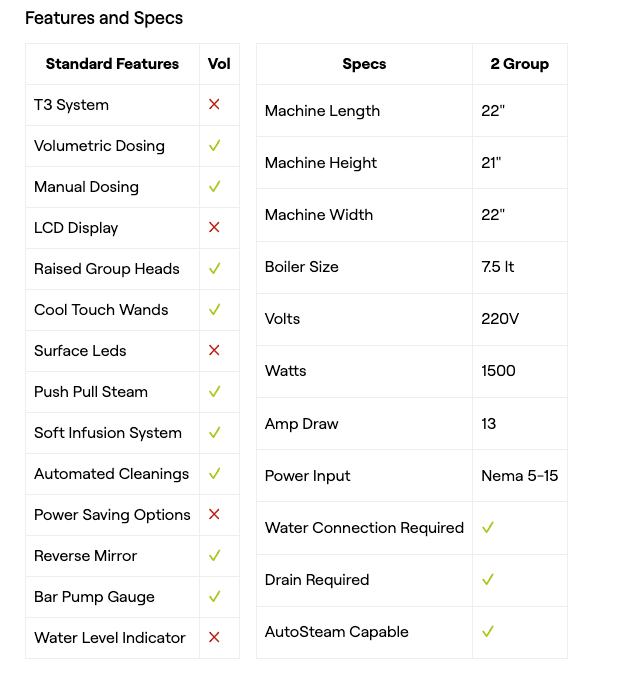Click the red X beside Surface Leds

coord(214,350)
